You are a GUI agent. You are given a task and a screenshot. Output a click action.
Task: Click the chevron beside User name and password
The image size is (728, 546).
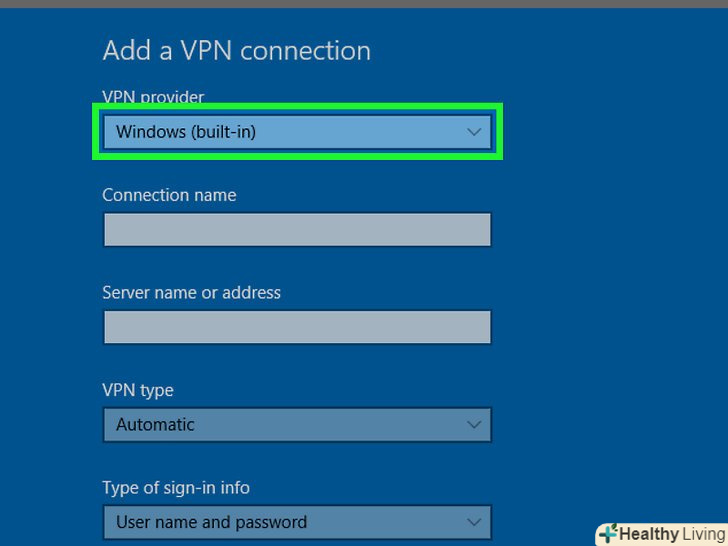tap(474, 522)
